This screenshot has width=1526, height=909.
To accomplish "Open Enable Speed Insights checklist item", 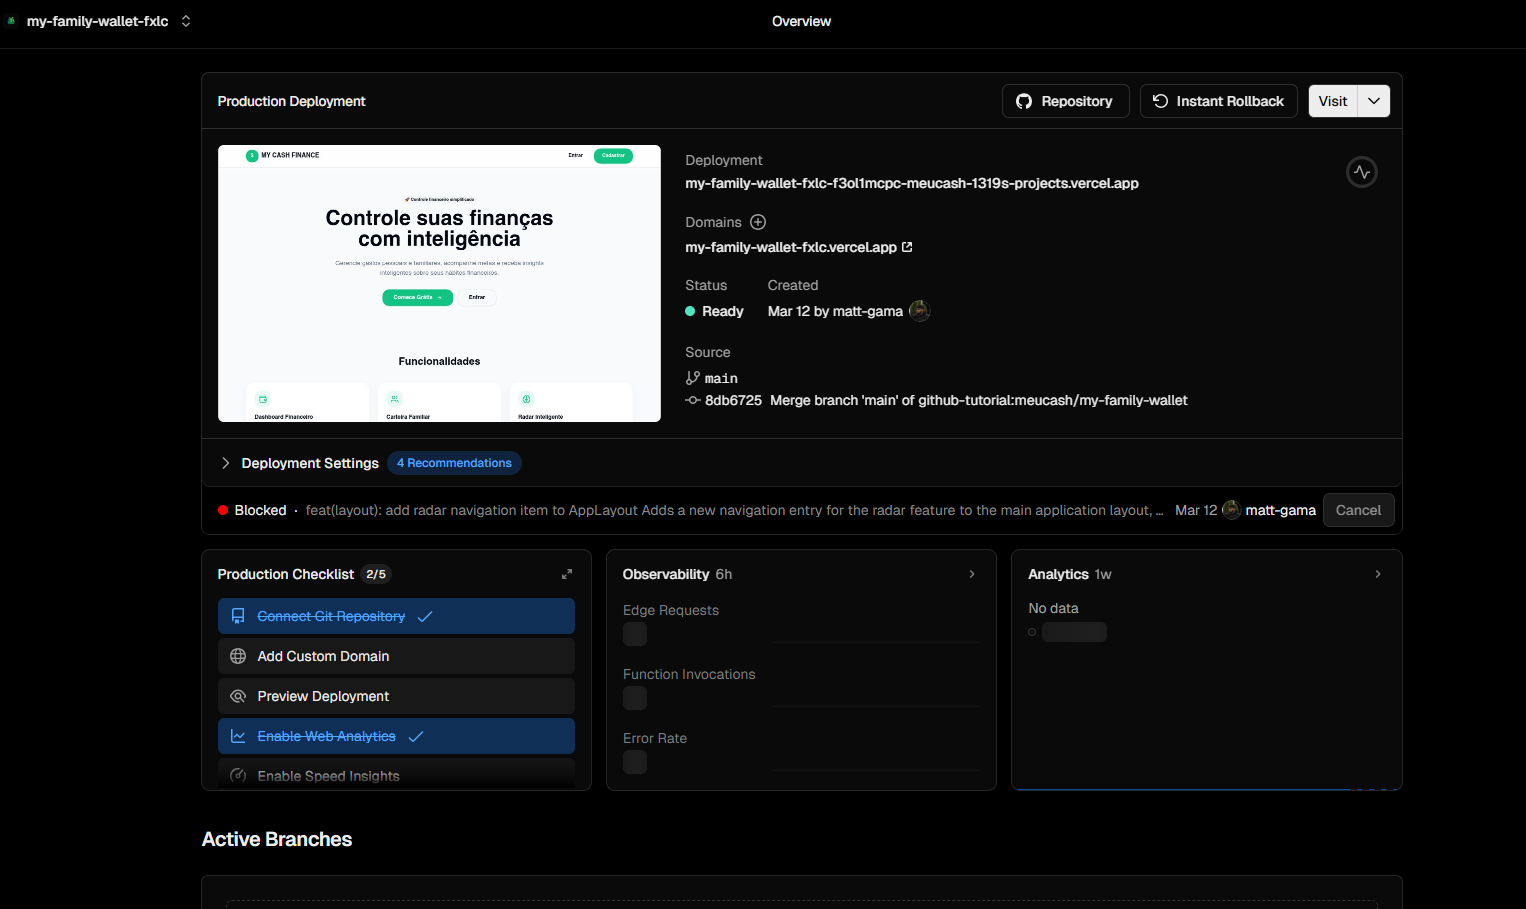I will point(396,774).
